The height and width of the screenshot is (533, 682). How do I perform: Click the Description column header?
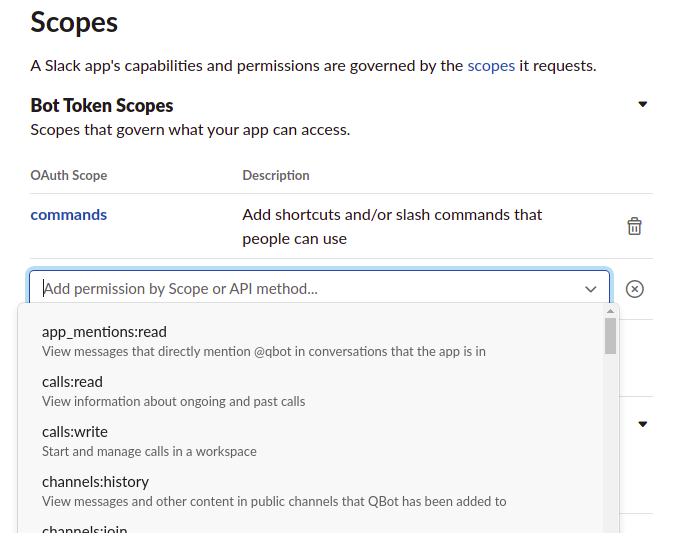tap(276, 175)
